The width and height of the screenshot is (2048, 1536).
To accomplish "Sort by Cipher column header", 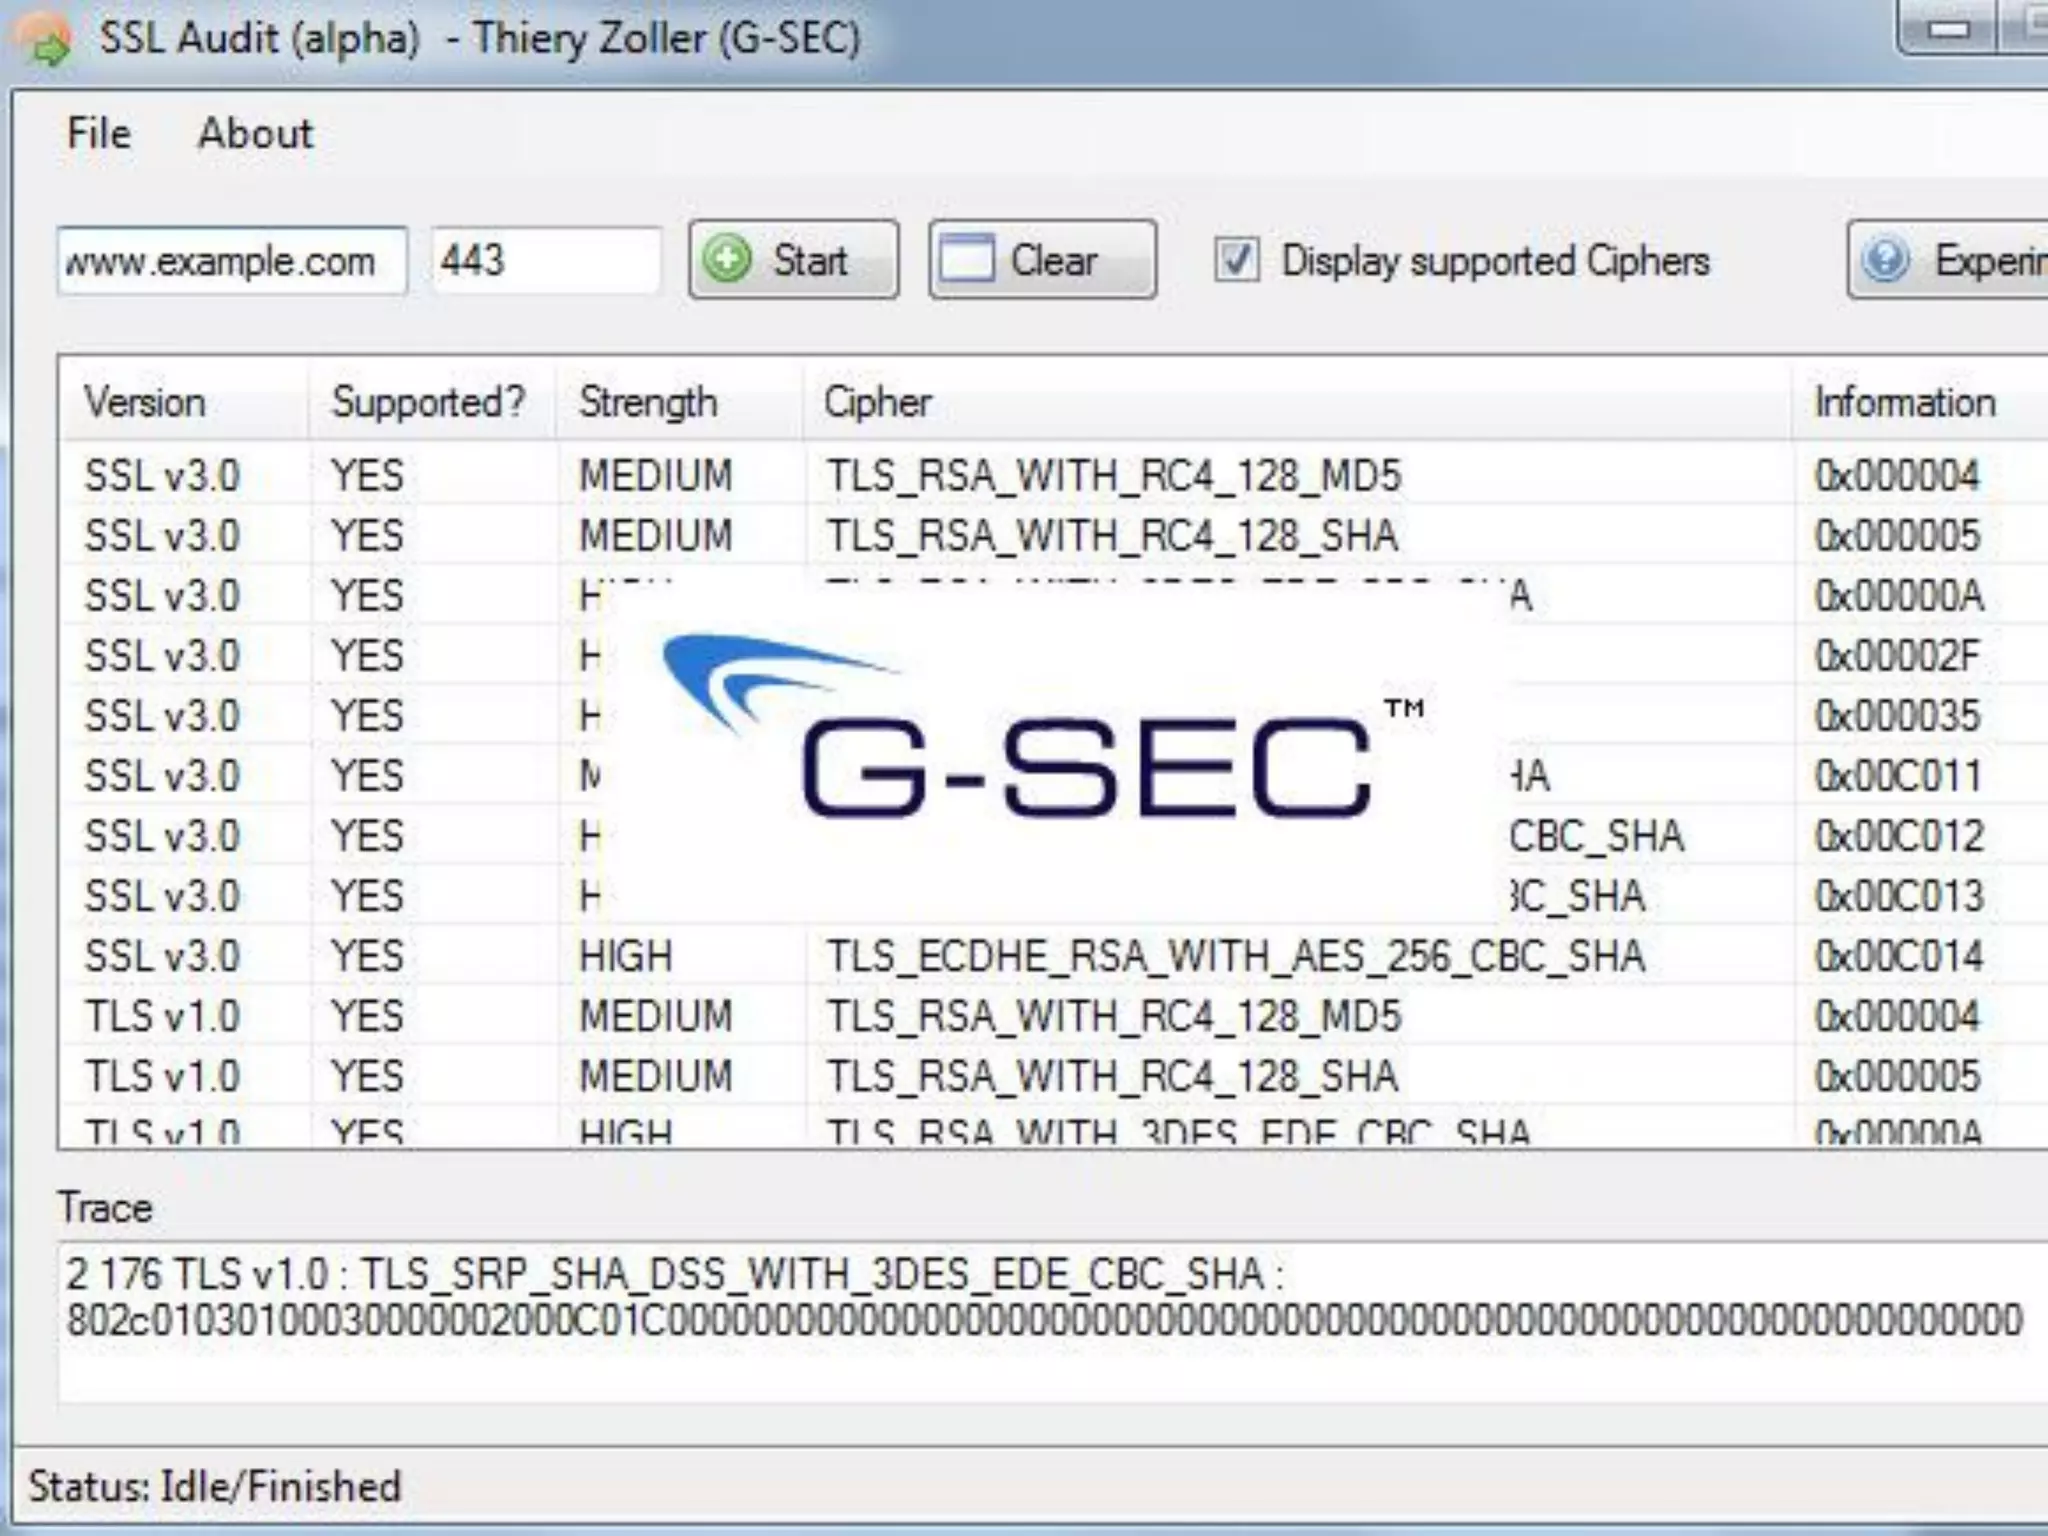I will tap(877, 402).
